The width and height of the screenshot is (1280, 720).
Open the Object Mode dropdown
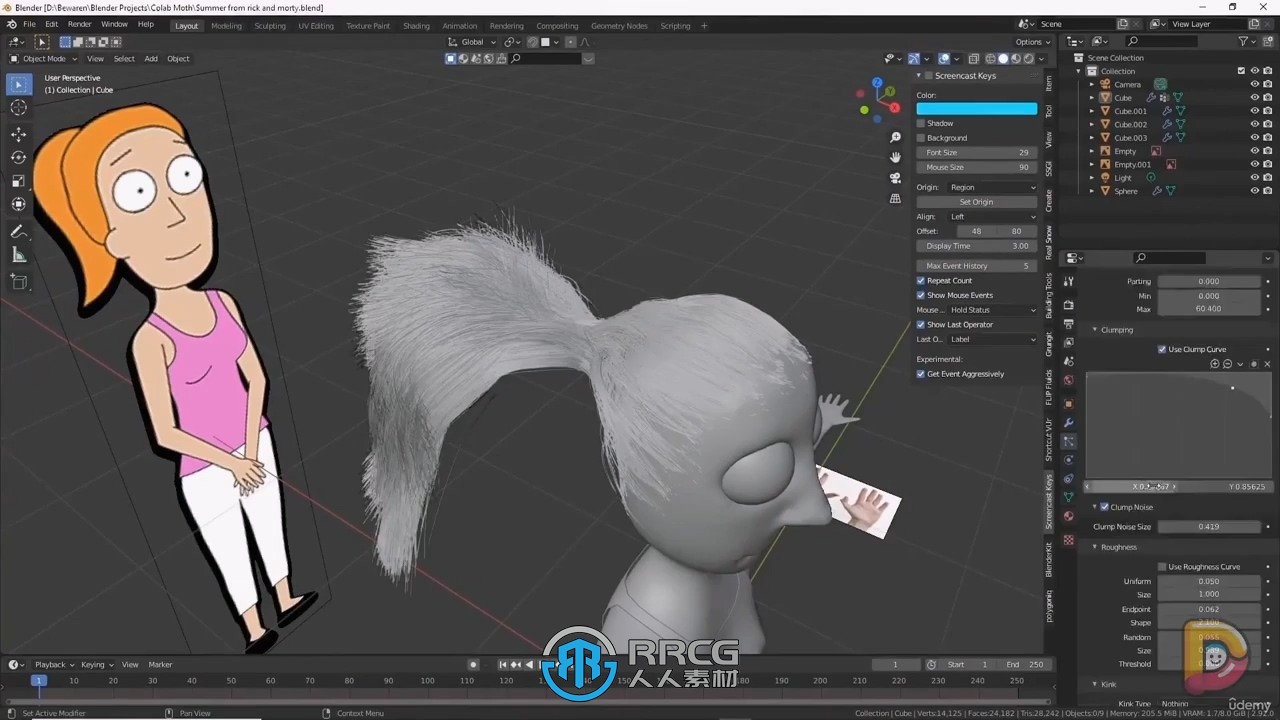[42, 58]
